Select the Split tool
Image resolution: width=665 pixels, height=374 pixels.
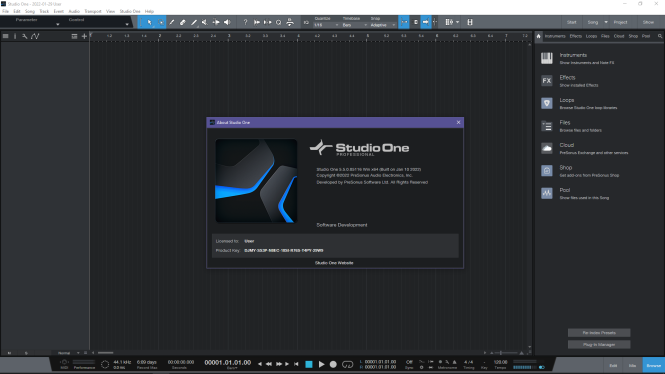point(172,22)
